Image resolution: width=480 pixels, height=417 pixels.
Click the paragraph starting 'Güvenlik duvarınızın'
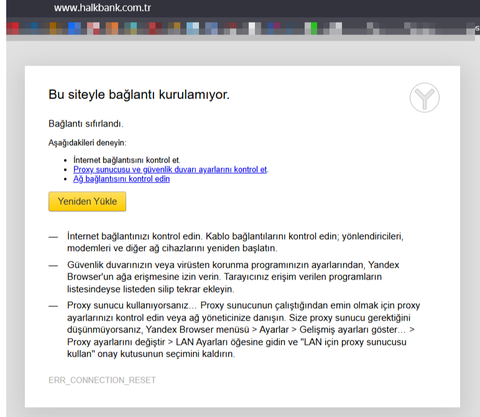pos(233,277)
